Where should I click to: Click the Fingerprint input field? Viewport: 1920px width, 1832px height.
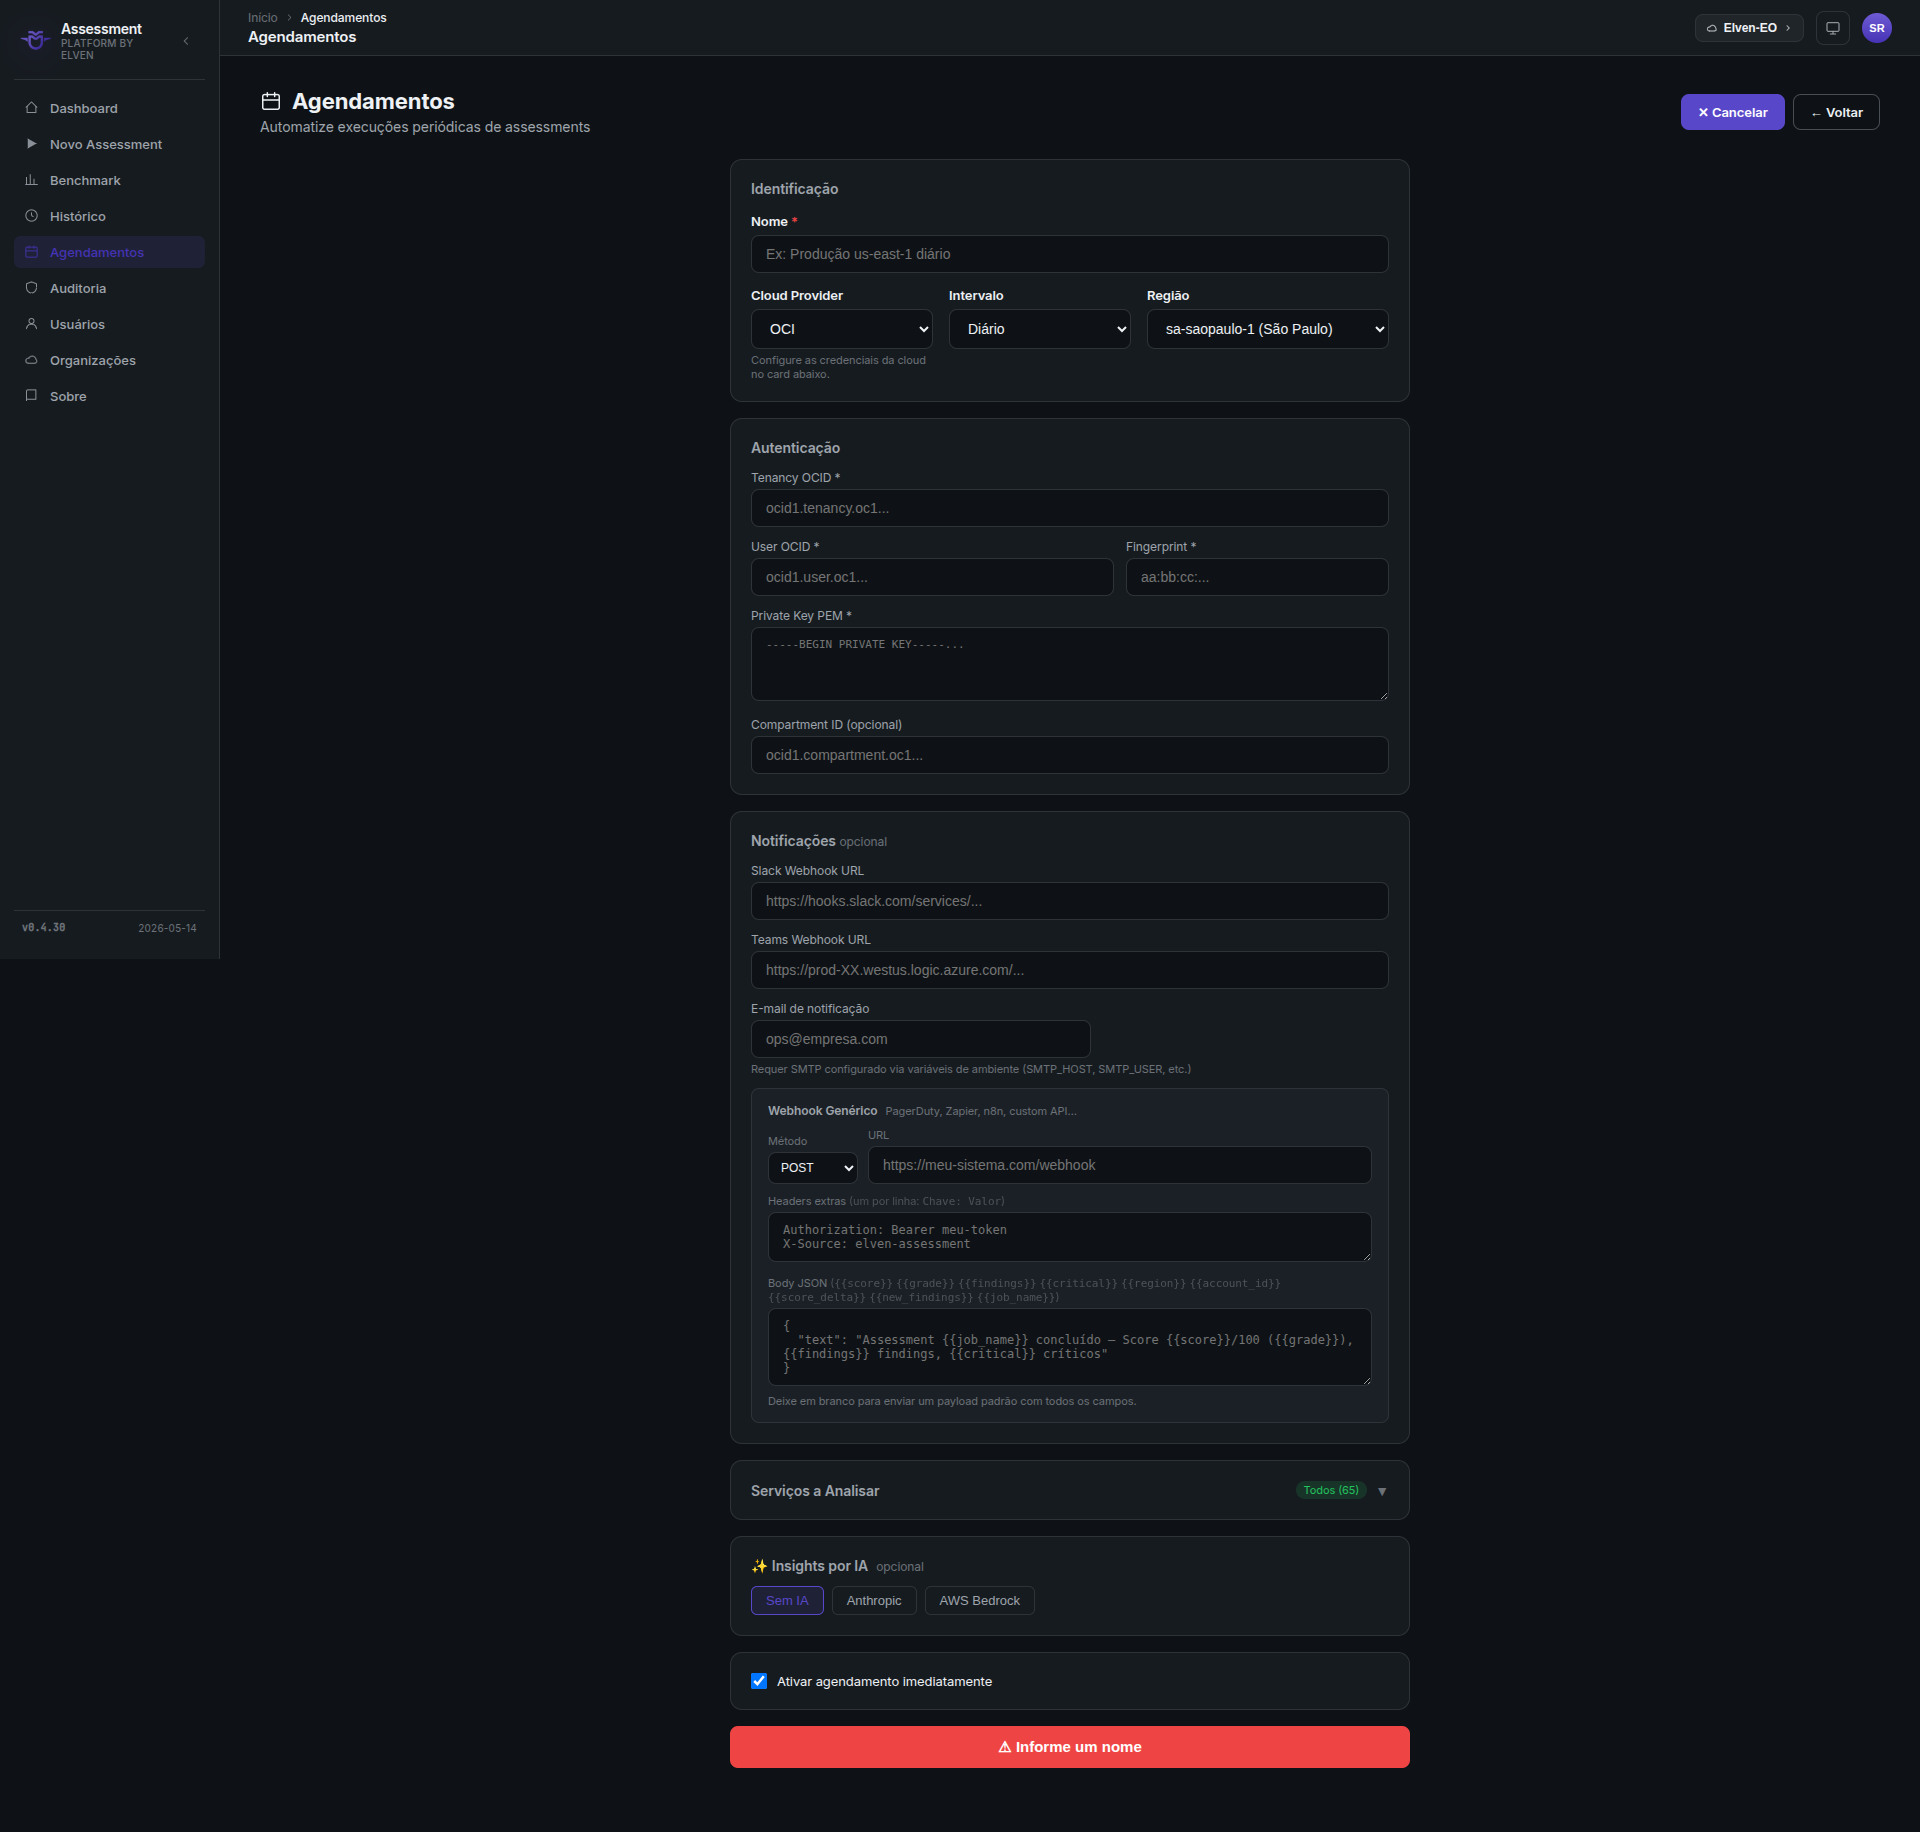click(1257, 577)
